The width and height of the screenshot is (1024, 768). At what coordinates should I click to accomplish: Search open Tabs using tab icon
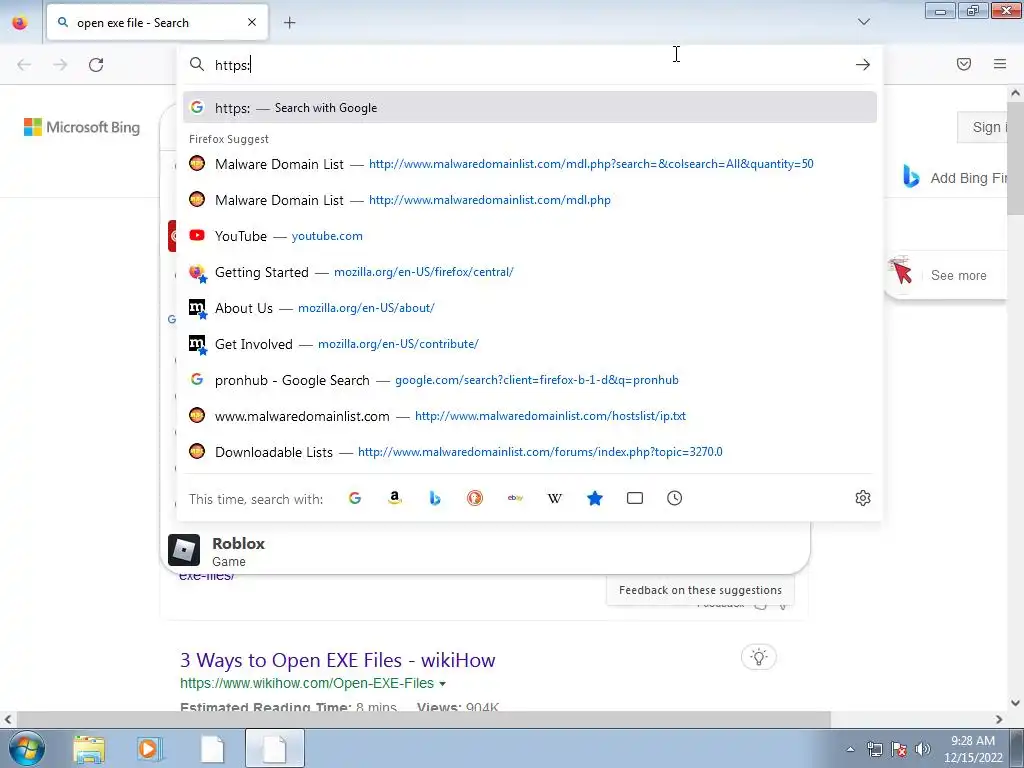[635, 498]
